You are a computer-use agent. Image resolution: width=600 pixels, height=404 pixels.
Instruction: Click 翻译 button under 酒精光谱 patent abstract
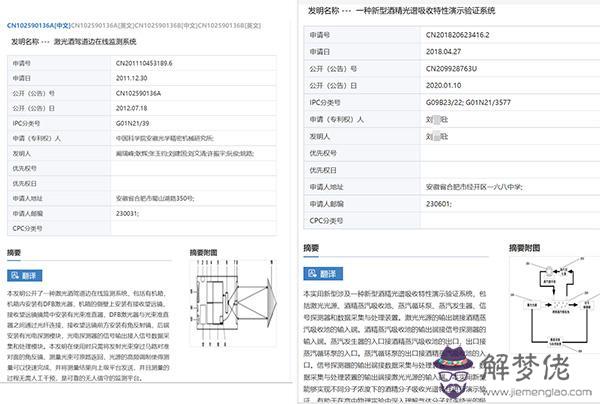323,274
